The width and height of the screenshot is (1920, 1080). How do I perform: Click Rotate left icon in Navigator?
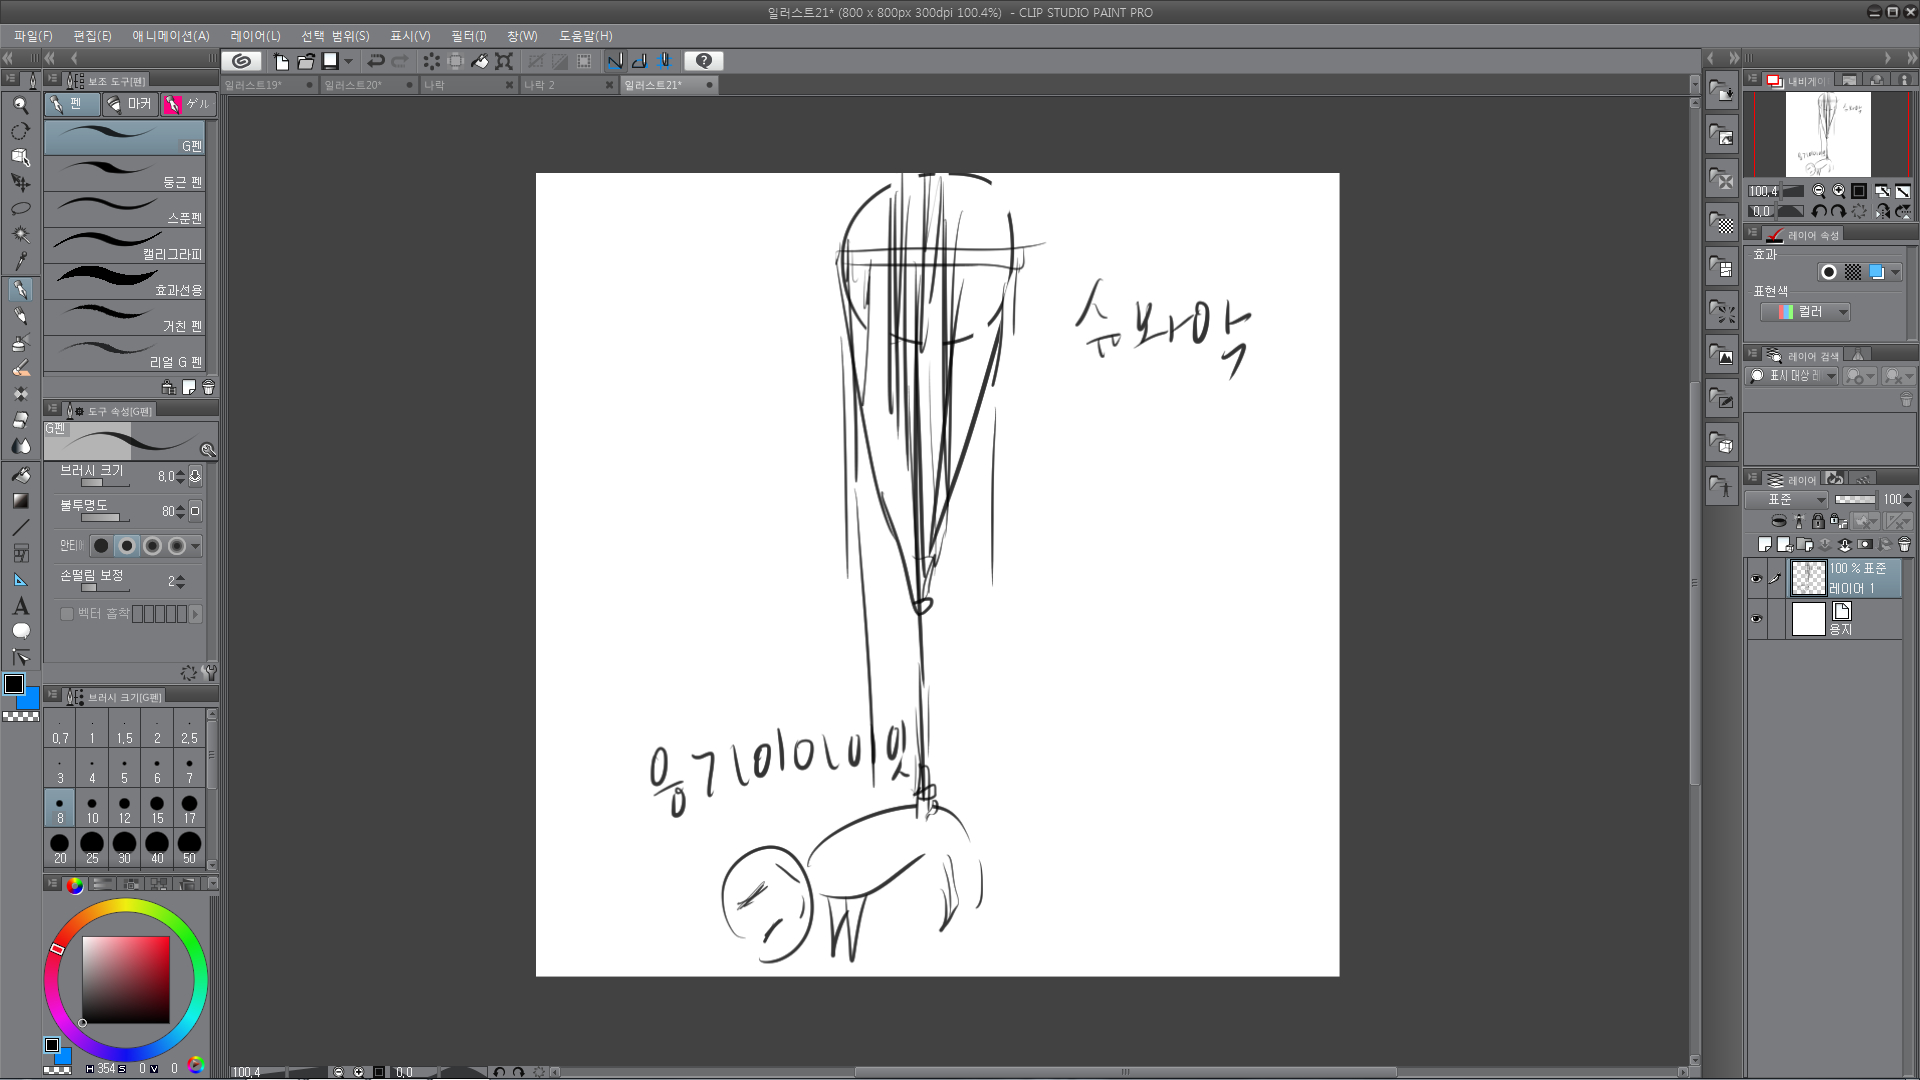coord(1819,211)
